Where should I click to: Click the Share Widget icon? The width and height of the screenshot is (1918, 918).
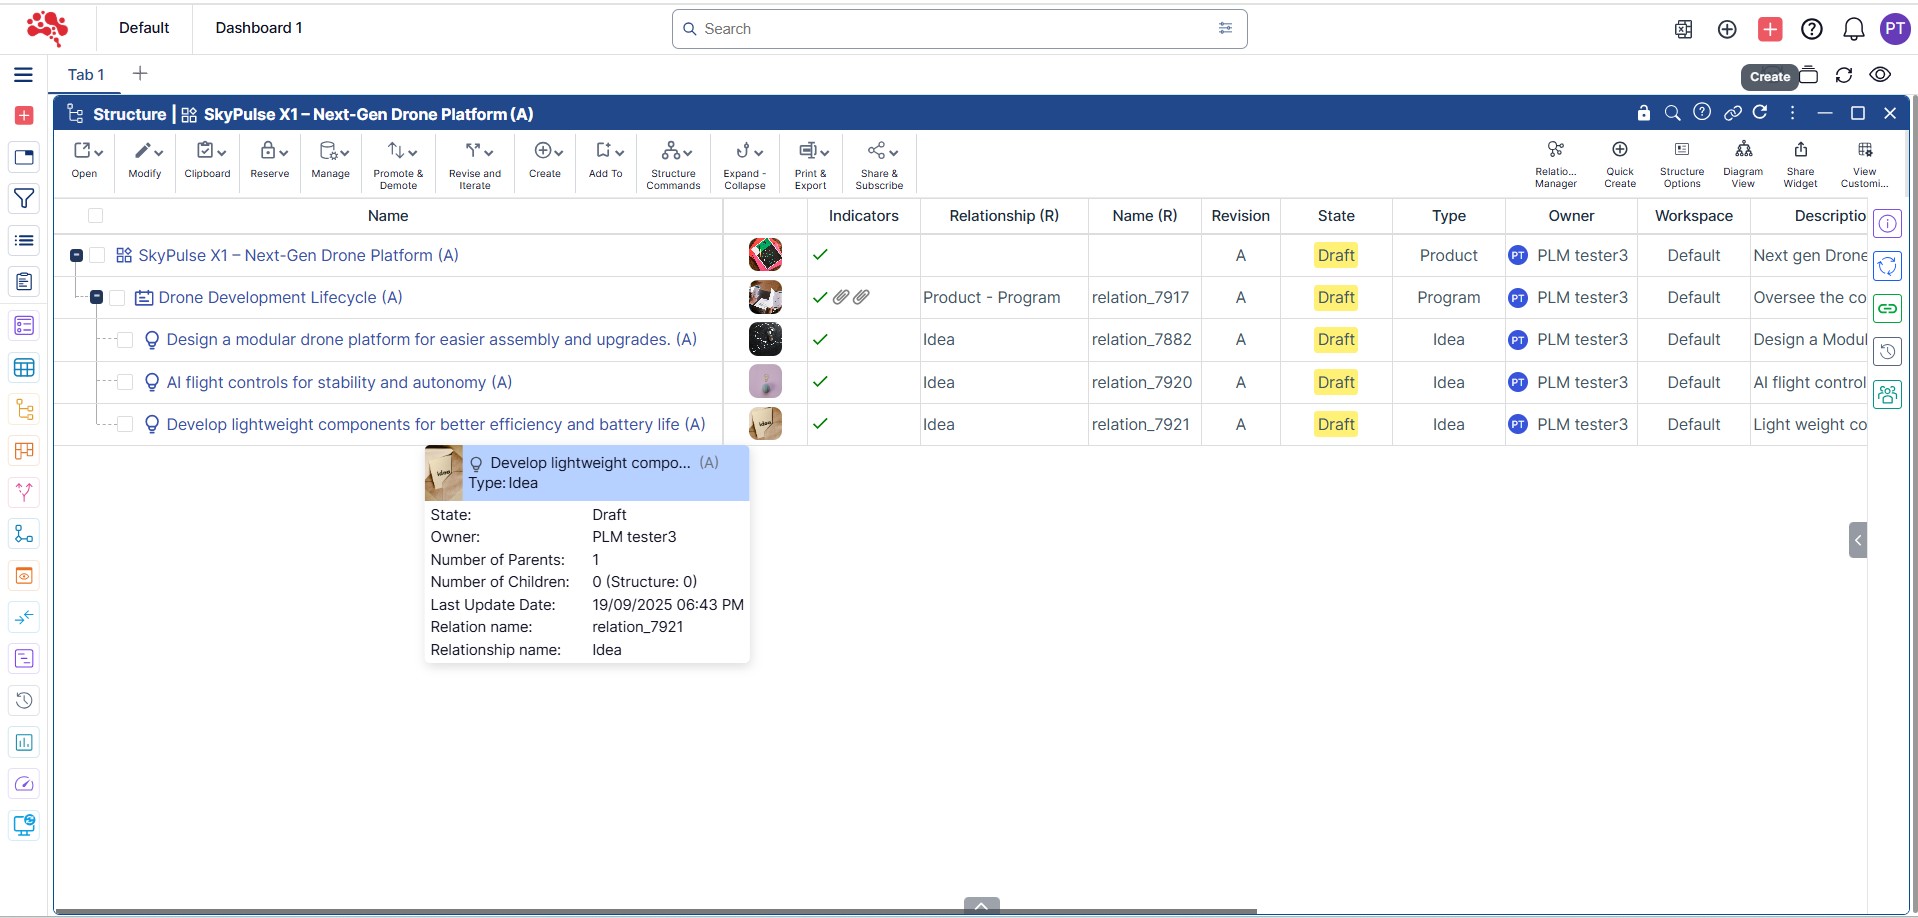1800,162
